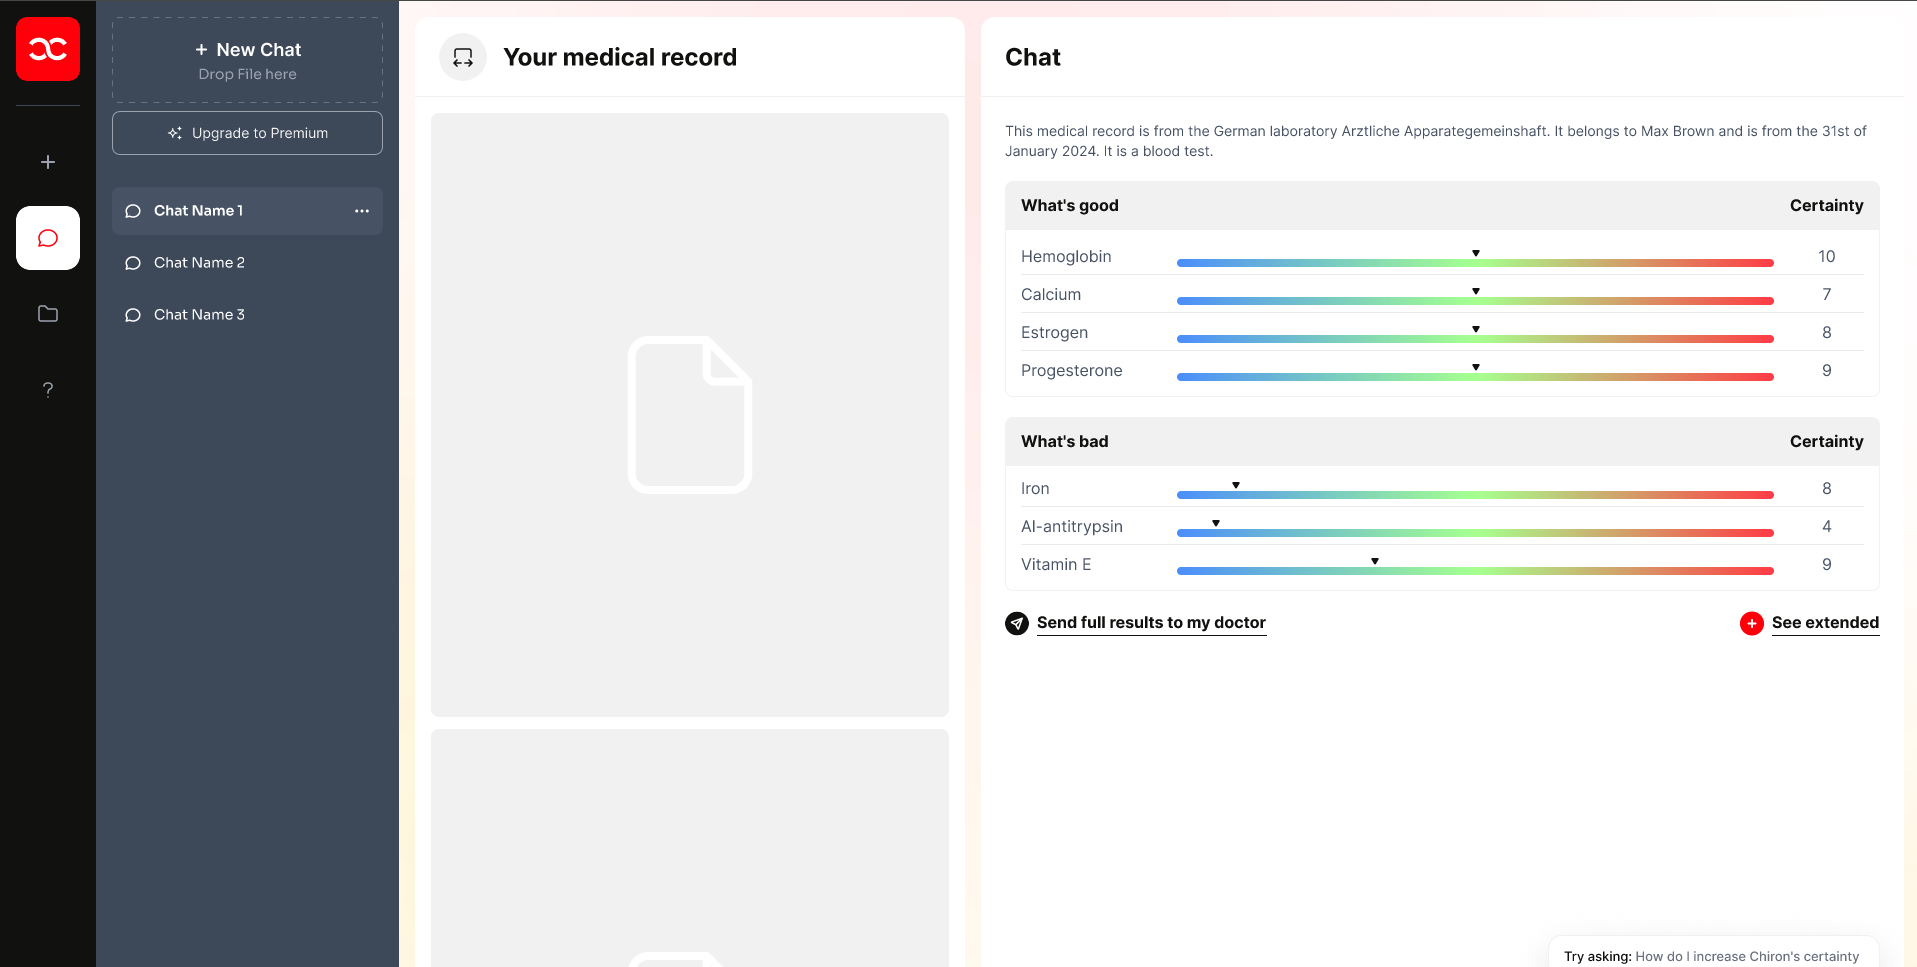Select Chat Name 1 in the list
Screen dimensions: 1917x967
pos(247,211)
